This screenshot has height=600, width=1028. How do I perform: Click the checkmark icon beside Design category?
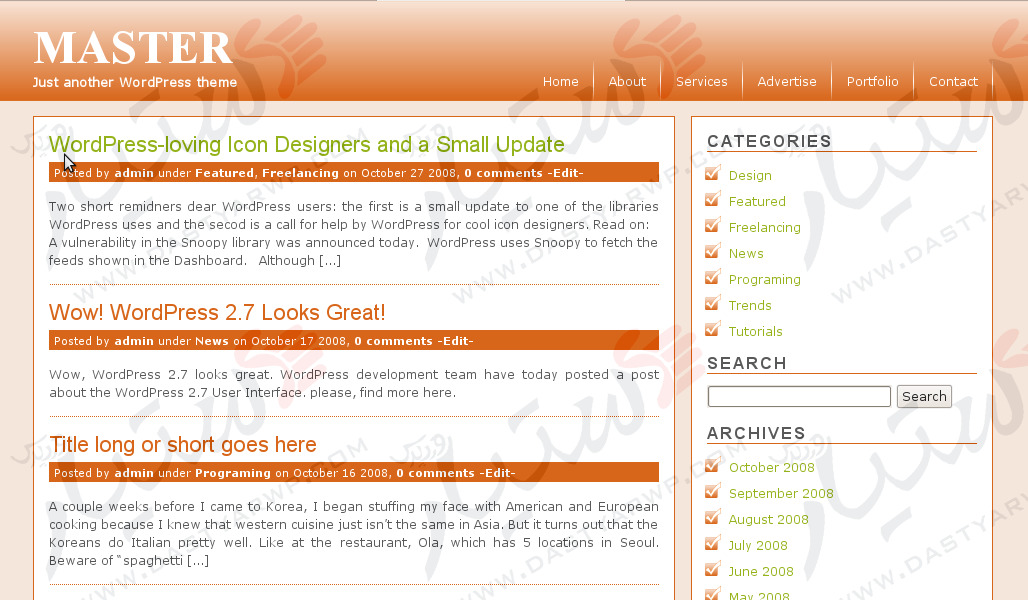pos(713,174)
